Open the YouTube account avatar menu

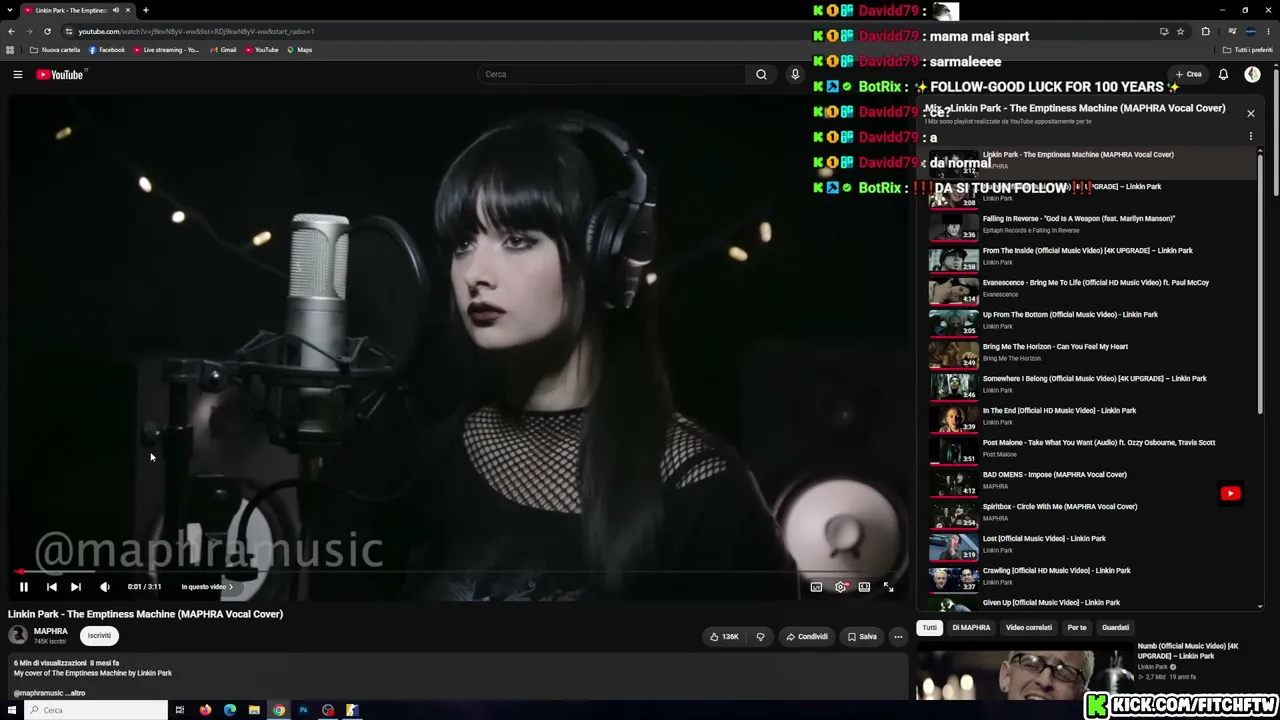[x=1252, y=74]
